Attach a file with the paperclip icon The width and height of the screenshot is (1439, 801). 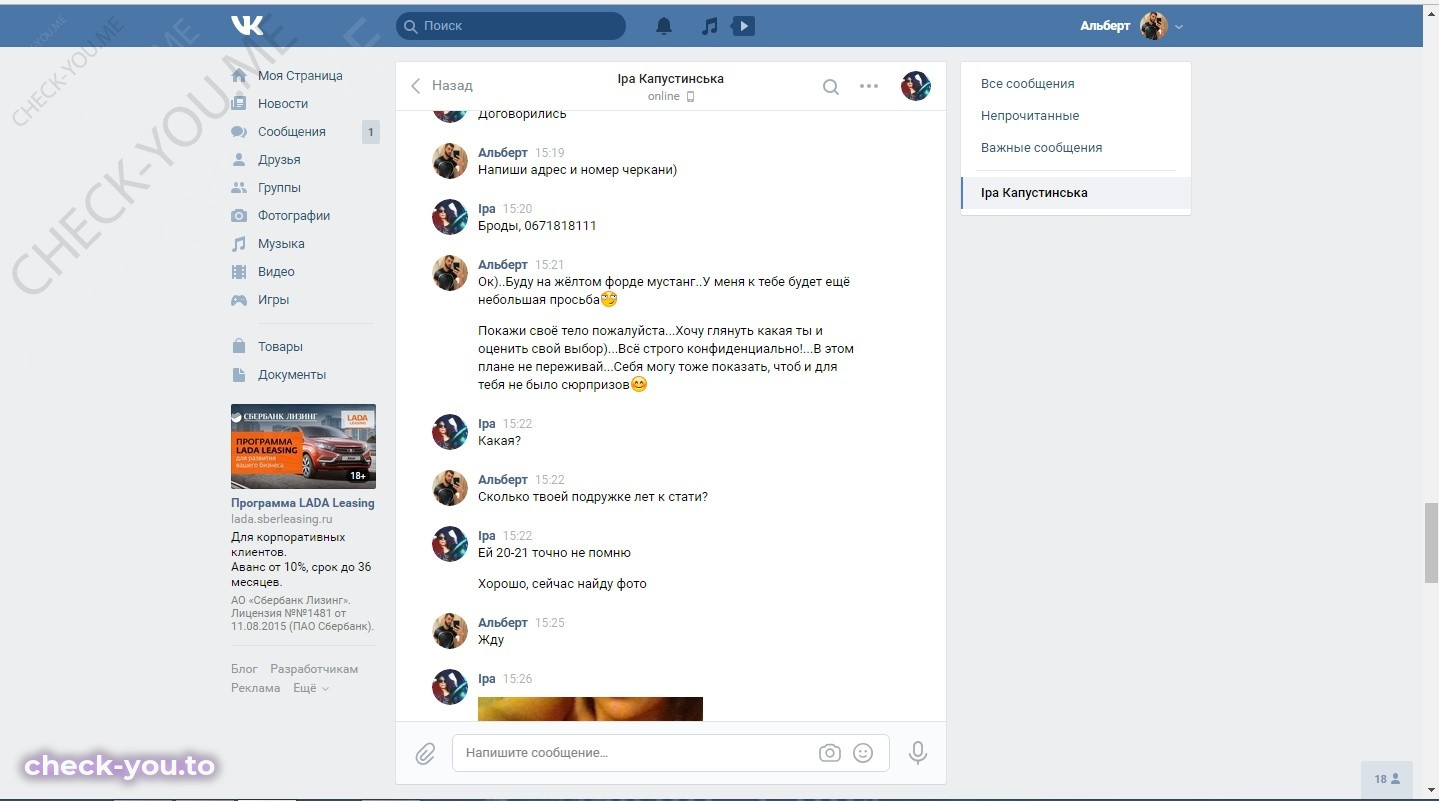tap(426, 753)
